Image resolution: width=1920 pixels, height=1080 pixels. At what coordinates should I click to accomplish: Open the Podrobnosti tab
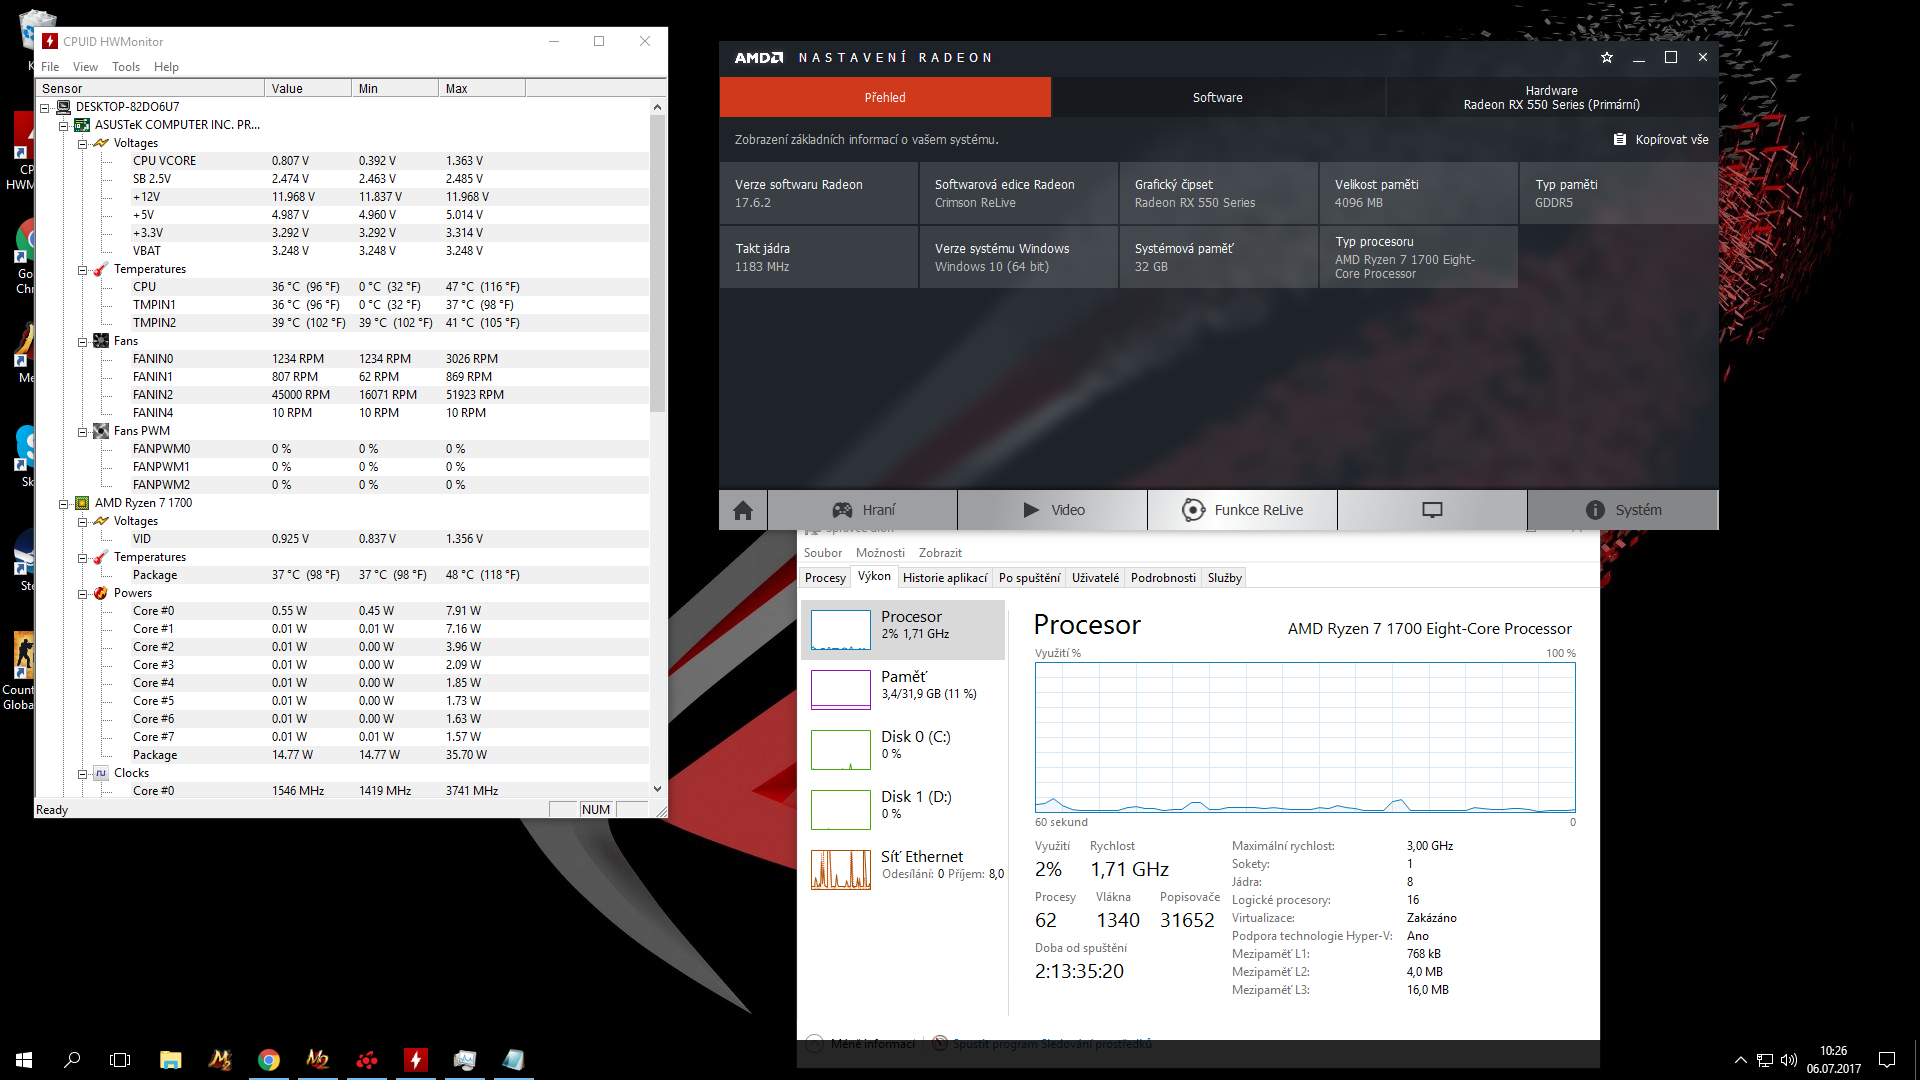(1163, 578)
